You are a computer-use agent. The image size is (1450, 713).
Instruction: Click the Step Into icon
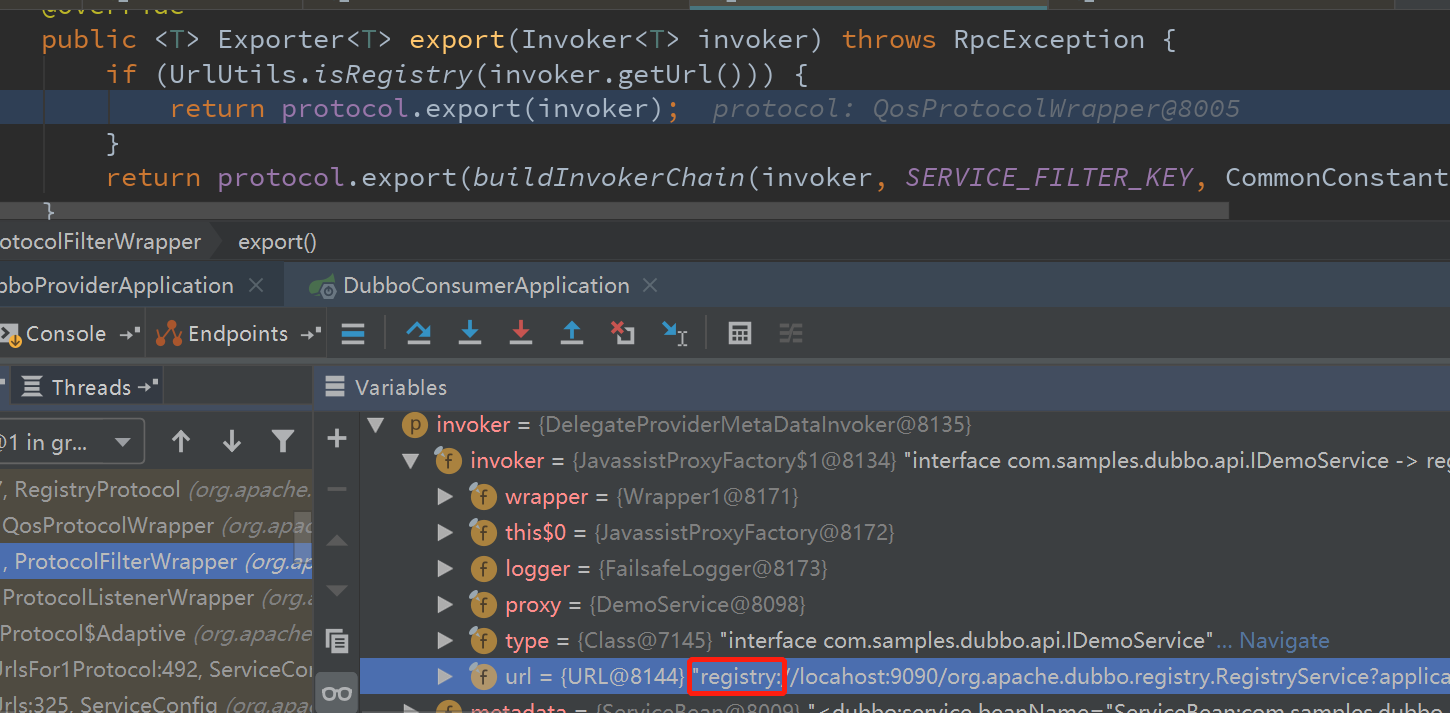point(470,334)
